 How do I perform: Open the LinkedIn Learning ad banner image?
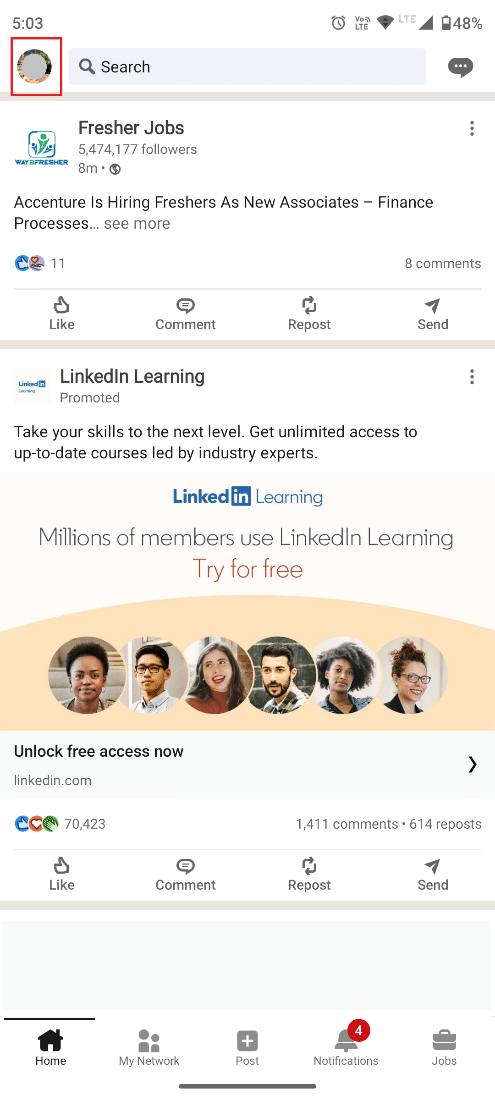tap(248, 601)
